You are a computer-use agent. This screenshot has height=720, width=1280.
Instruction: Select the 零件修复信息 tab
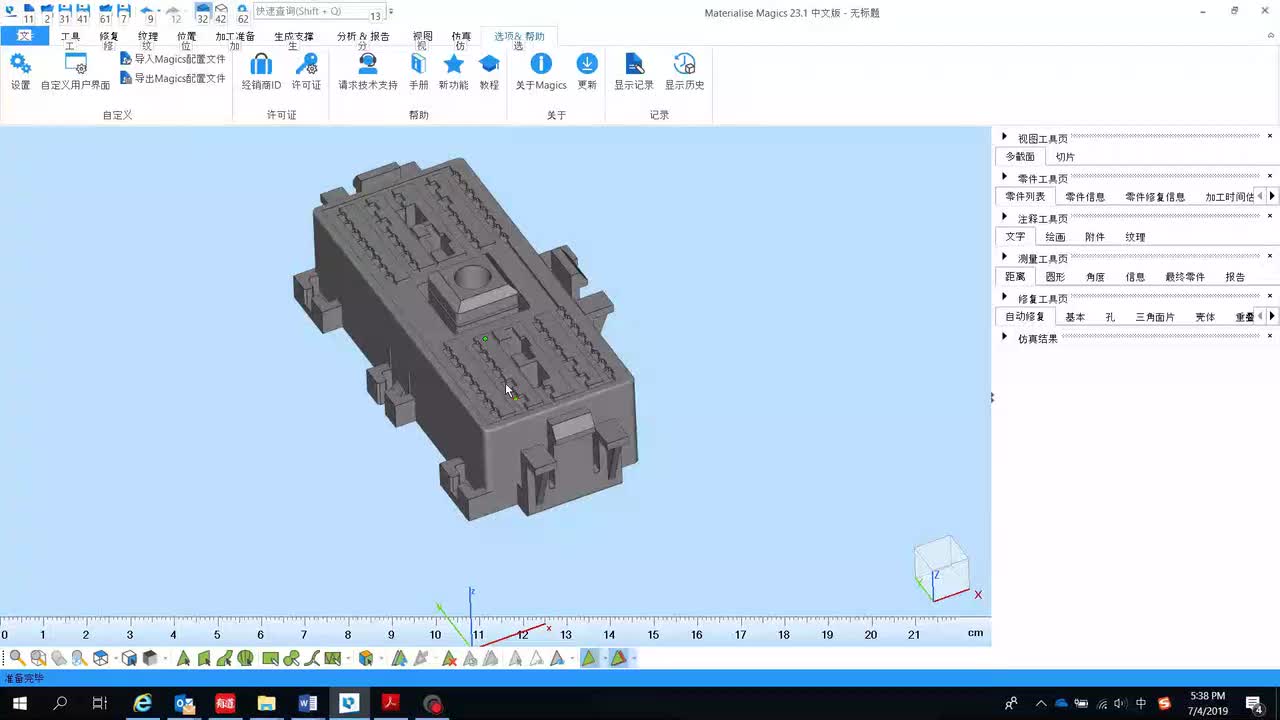click(x=1155, y=197)
